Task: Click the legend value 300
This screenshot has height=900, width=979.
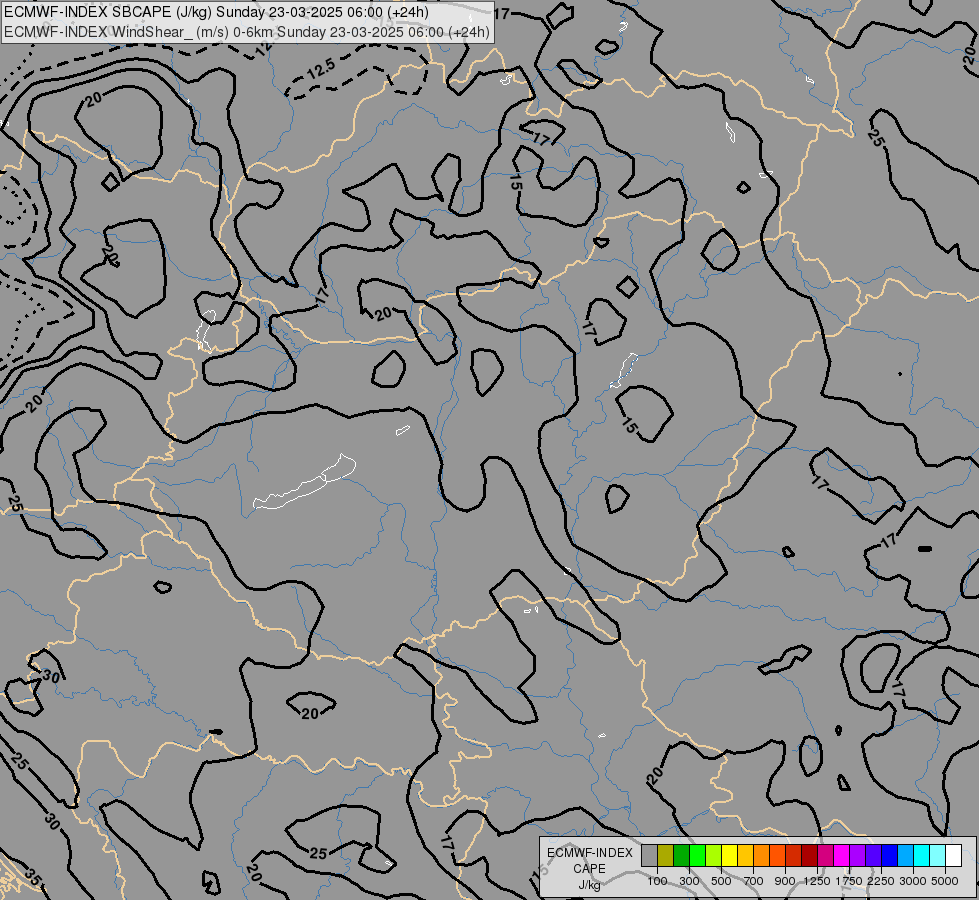Action: (x=689, y=881)
